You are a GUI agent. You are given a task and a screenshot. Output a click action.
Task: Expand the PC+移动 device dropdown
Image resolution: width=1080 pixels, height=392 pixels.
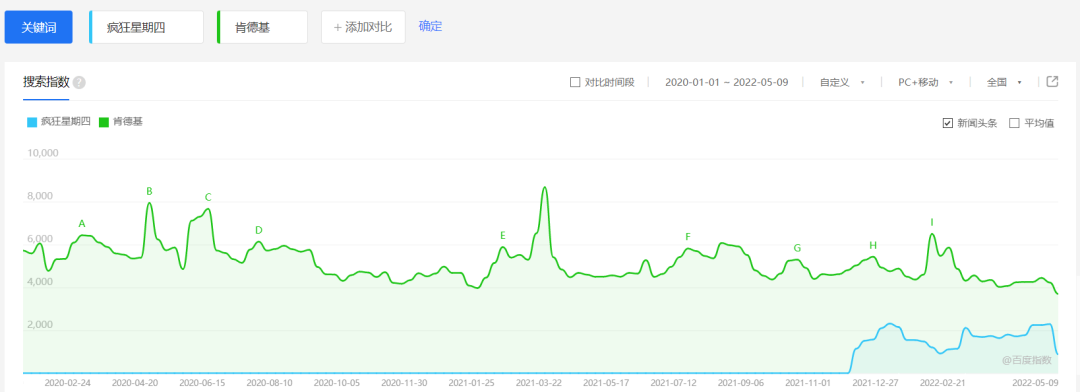pyautogui.click(x=925, y=83)
